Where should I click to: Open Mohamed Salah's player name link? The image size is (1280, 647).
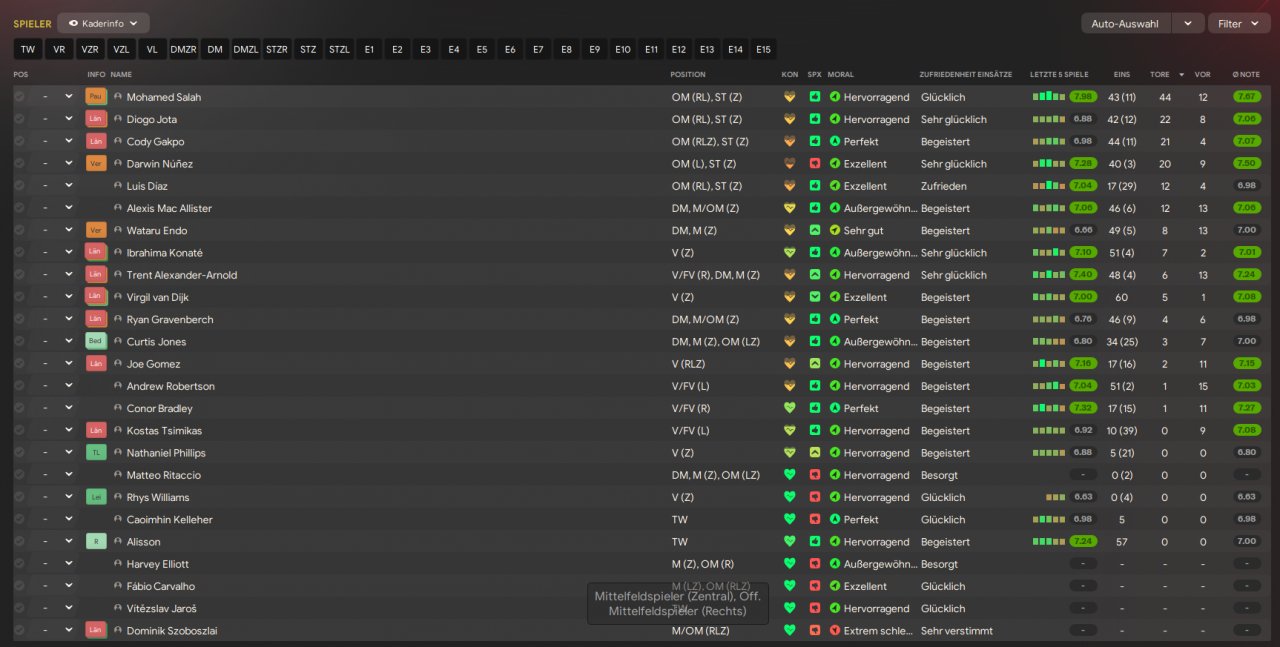[164, 97]
